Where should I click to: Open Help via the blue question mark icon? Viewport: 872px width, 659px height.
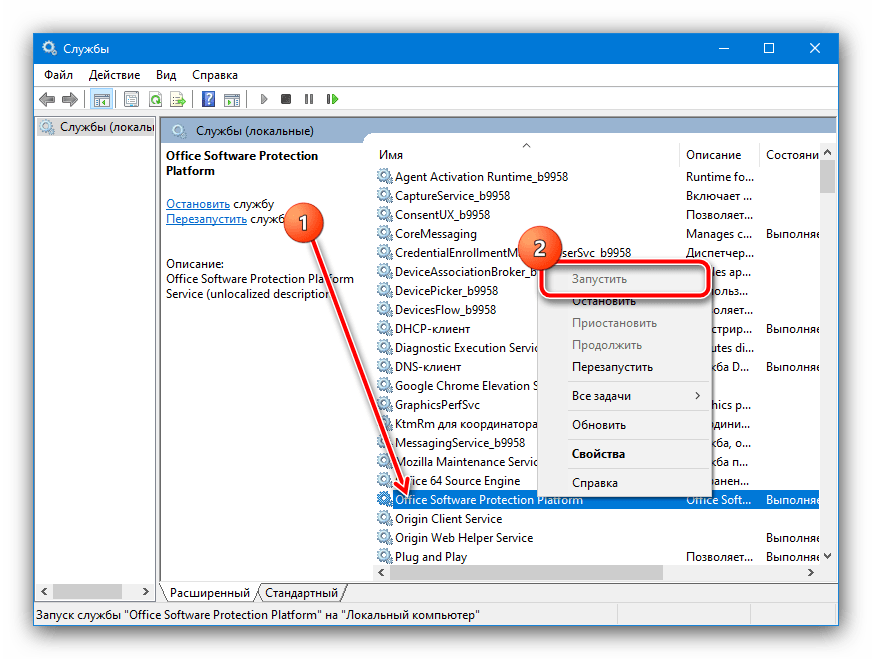pyautogui.click(x=208, y=99)
